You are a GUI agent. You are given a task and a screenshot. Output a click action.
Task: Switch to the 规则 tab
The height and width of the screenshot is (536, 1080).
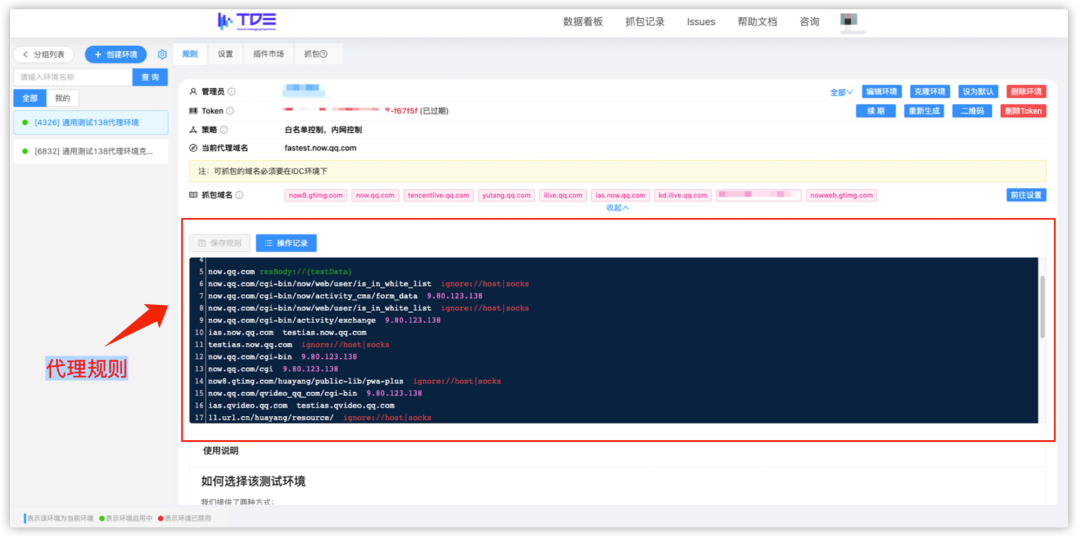[x=189, y=54]
